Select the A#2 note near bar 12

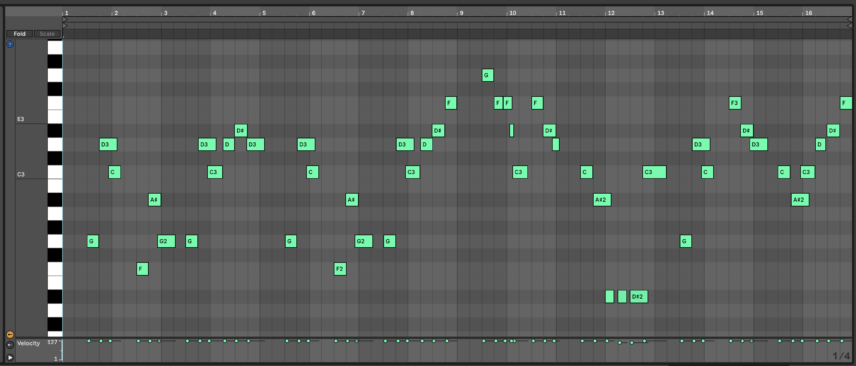[x=602, y=200]
